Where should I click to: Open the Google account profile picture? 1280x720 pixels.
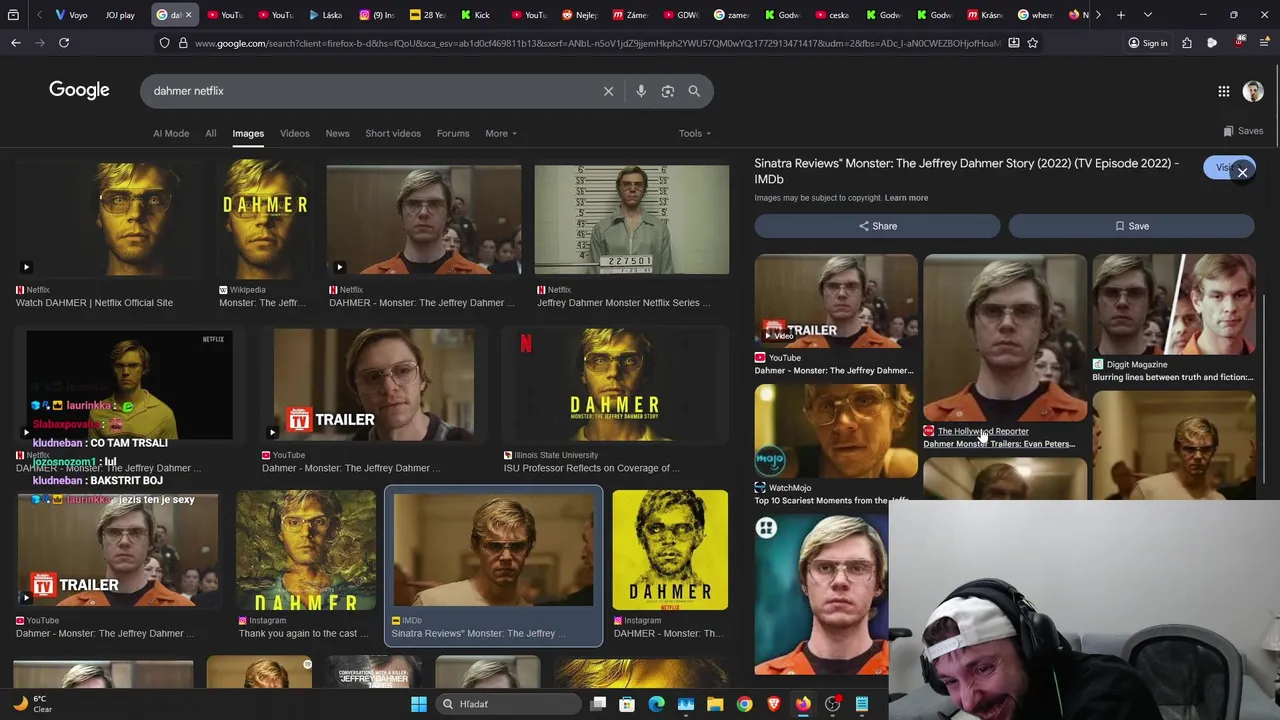click(1253, 91)
